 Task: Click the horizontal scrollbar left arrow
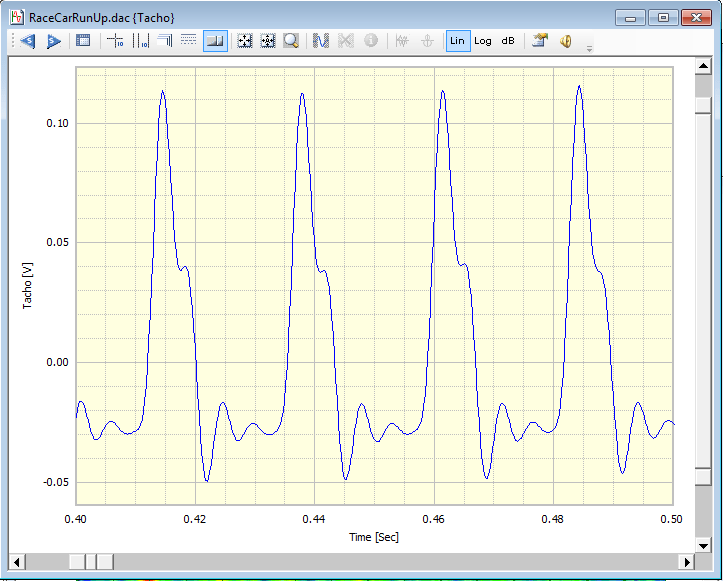coord(17,561)
